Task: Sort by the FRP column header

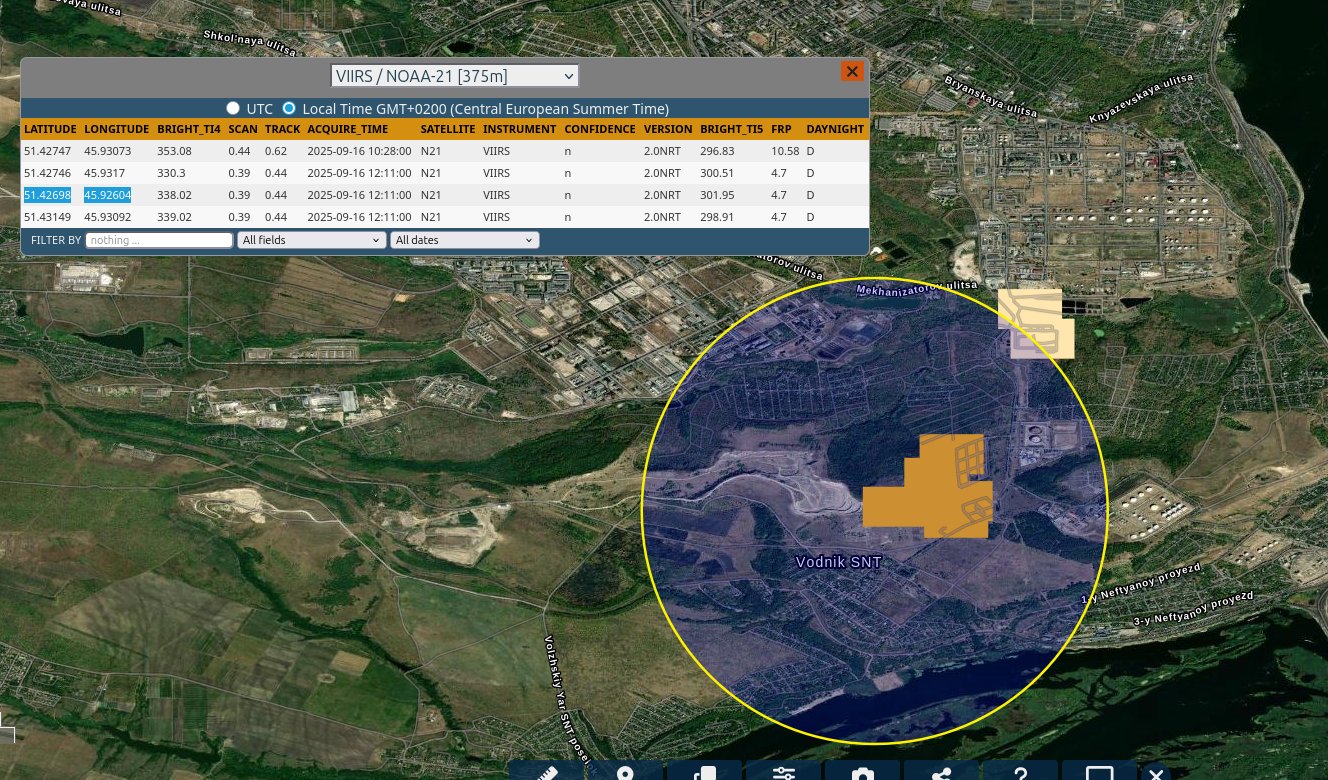Action: 781,129
